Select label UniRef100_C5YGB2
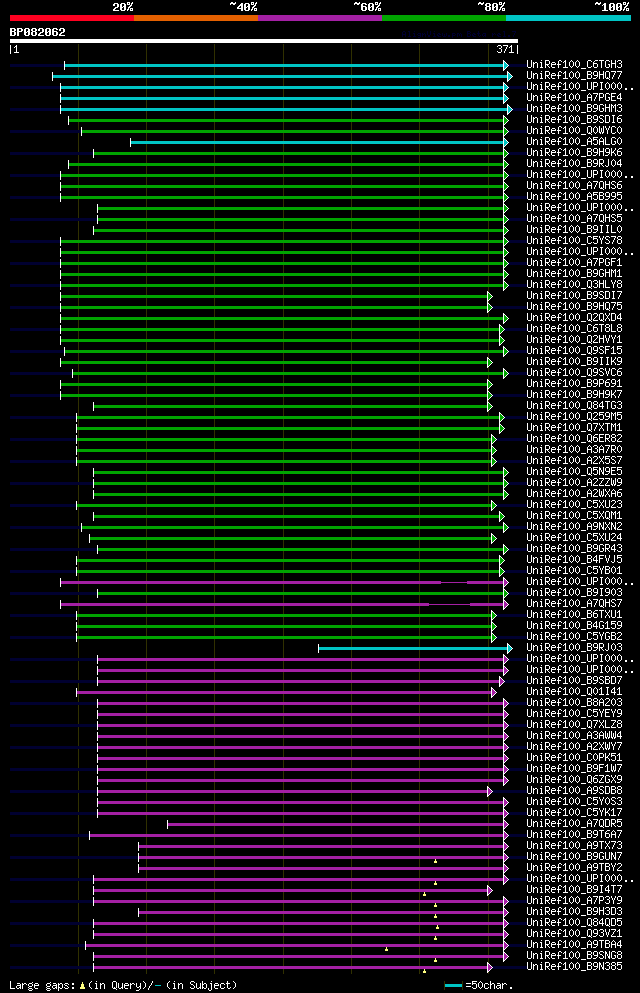 tap(574, 636)
